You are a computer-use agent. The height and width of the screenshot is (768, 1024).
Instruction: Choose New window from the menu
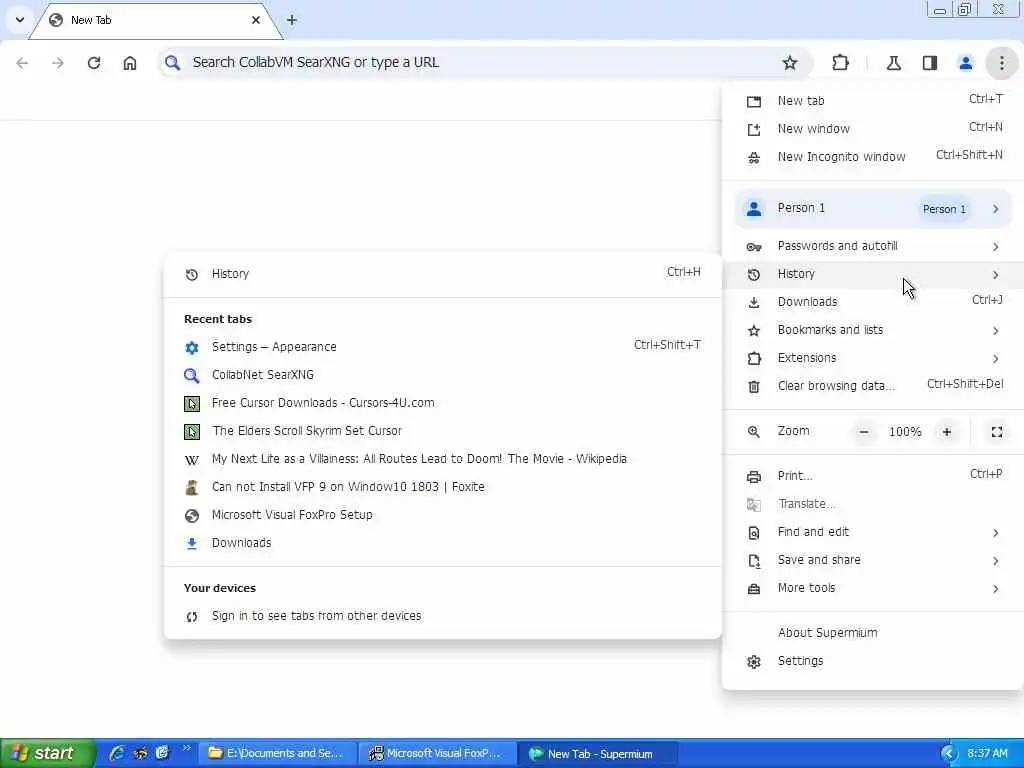(x=873, y=129)
